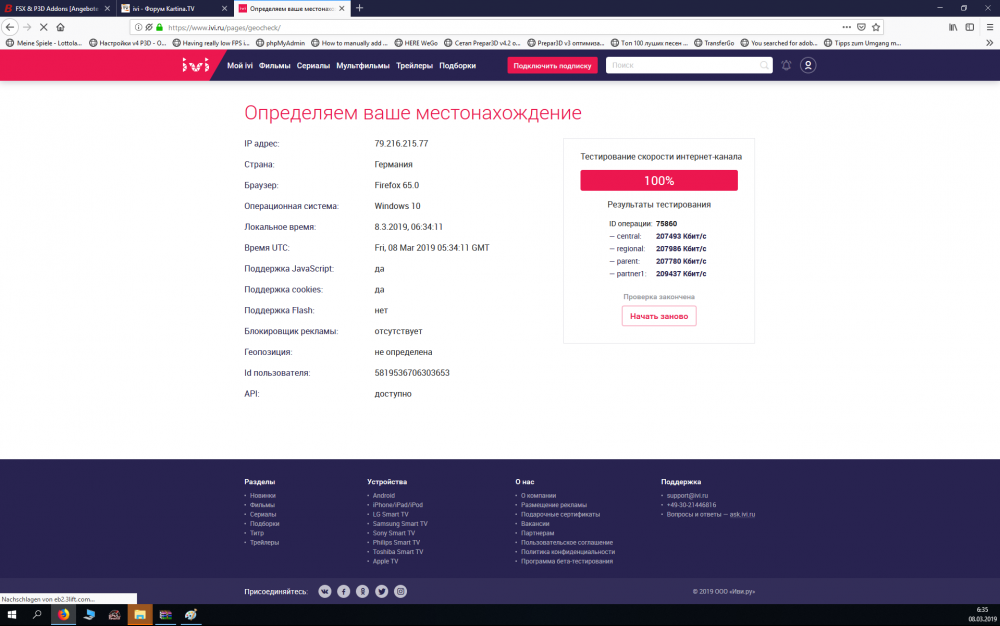This screenshot has width=1000, height=626.
Task: Open the Вакансии footer link
Action: [534, 523]
